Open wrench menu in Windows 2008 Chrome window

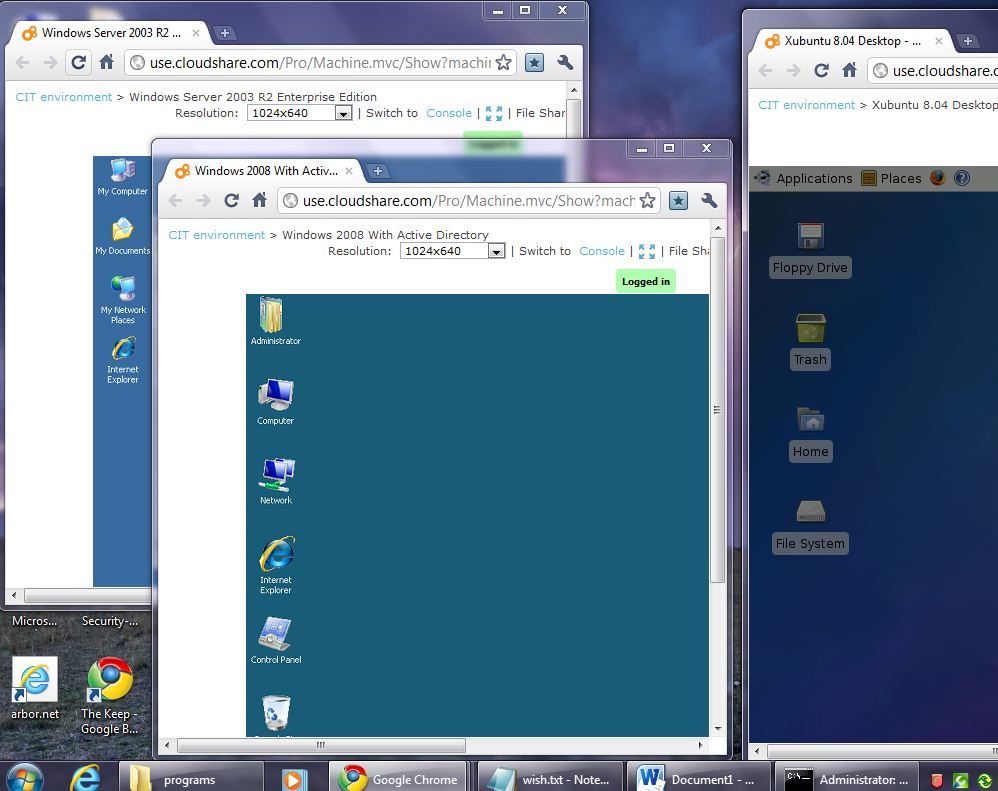point(708,200)
